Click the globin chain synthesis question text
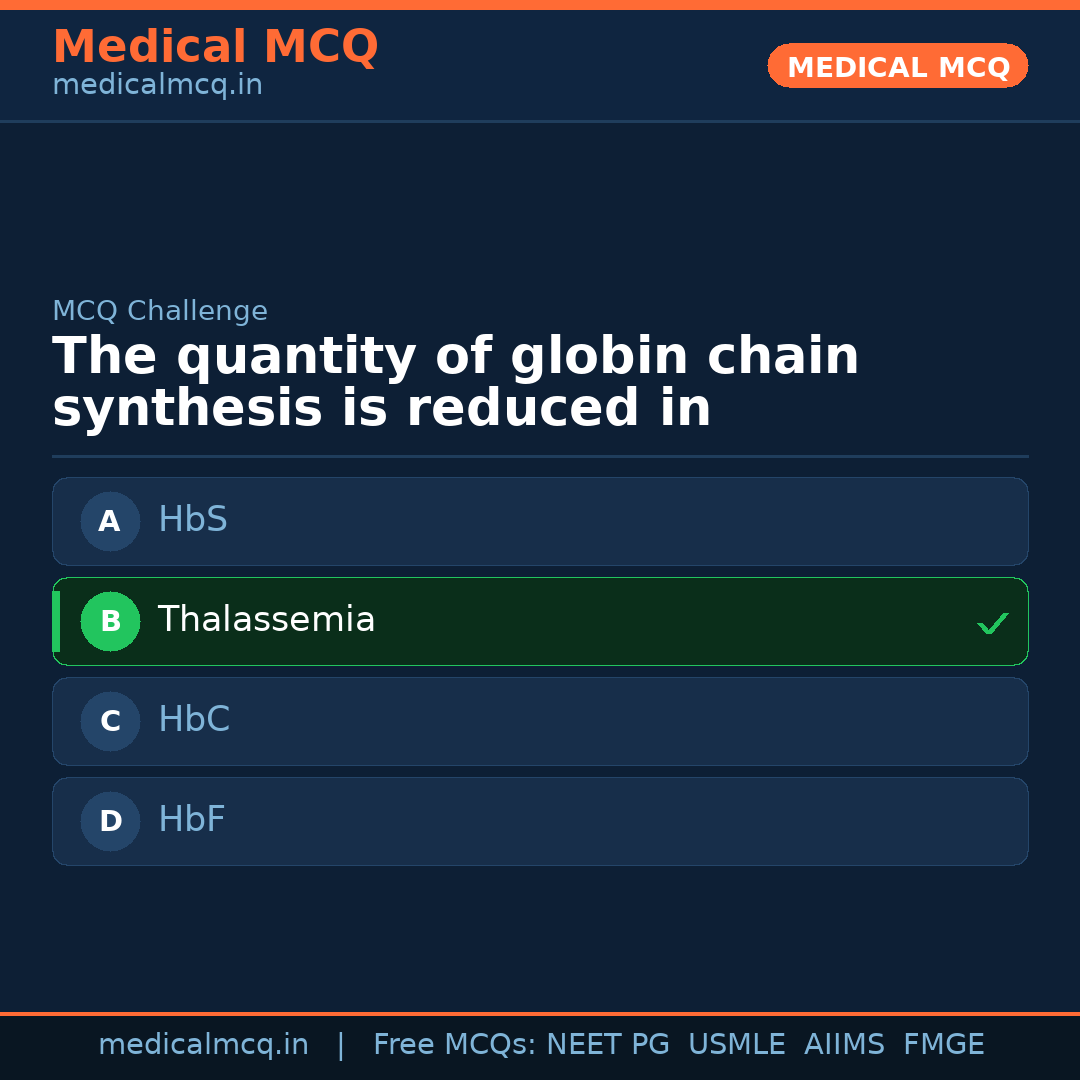Screen dimensions: 1080x1080 coord(455,383)
